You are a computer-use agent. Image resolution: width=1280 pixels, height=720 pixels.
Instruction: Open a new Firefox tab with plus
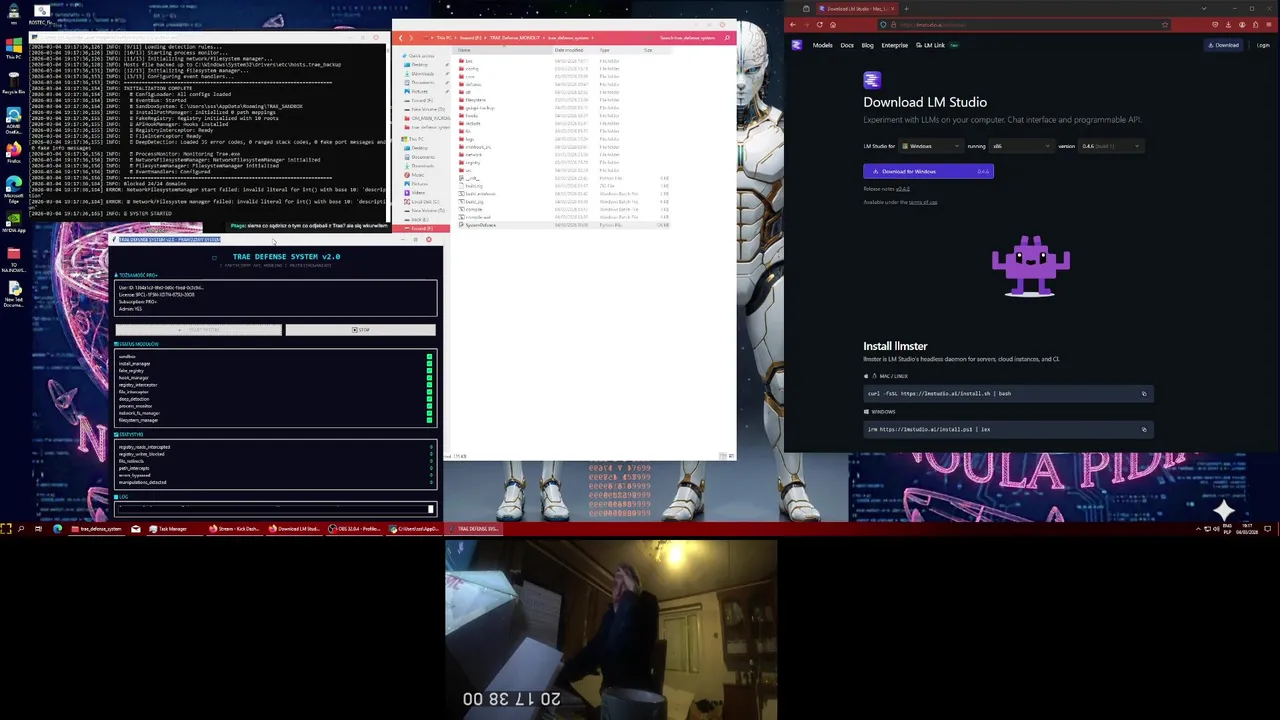[906, 9]
